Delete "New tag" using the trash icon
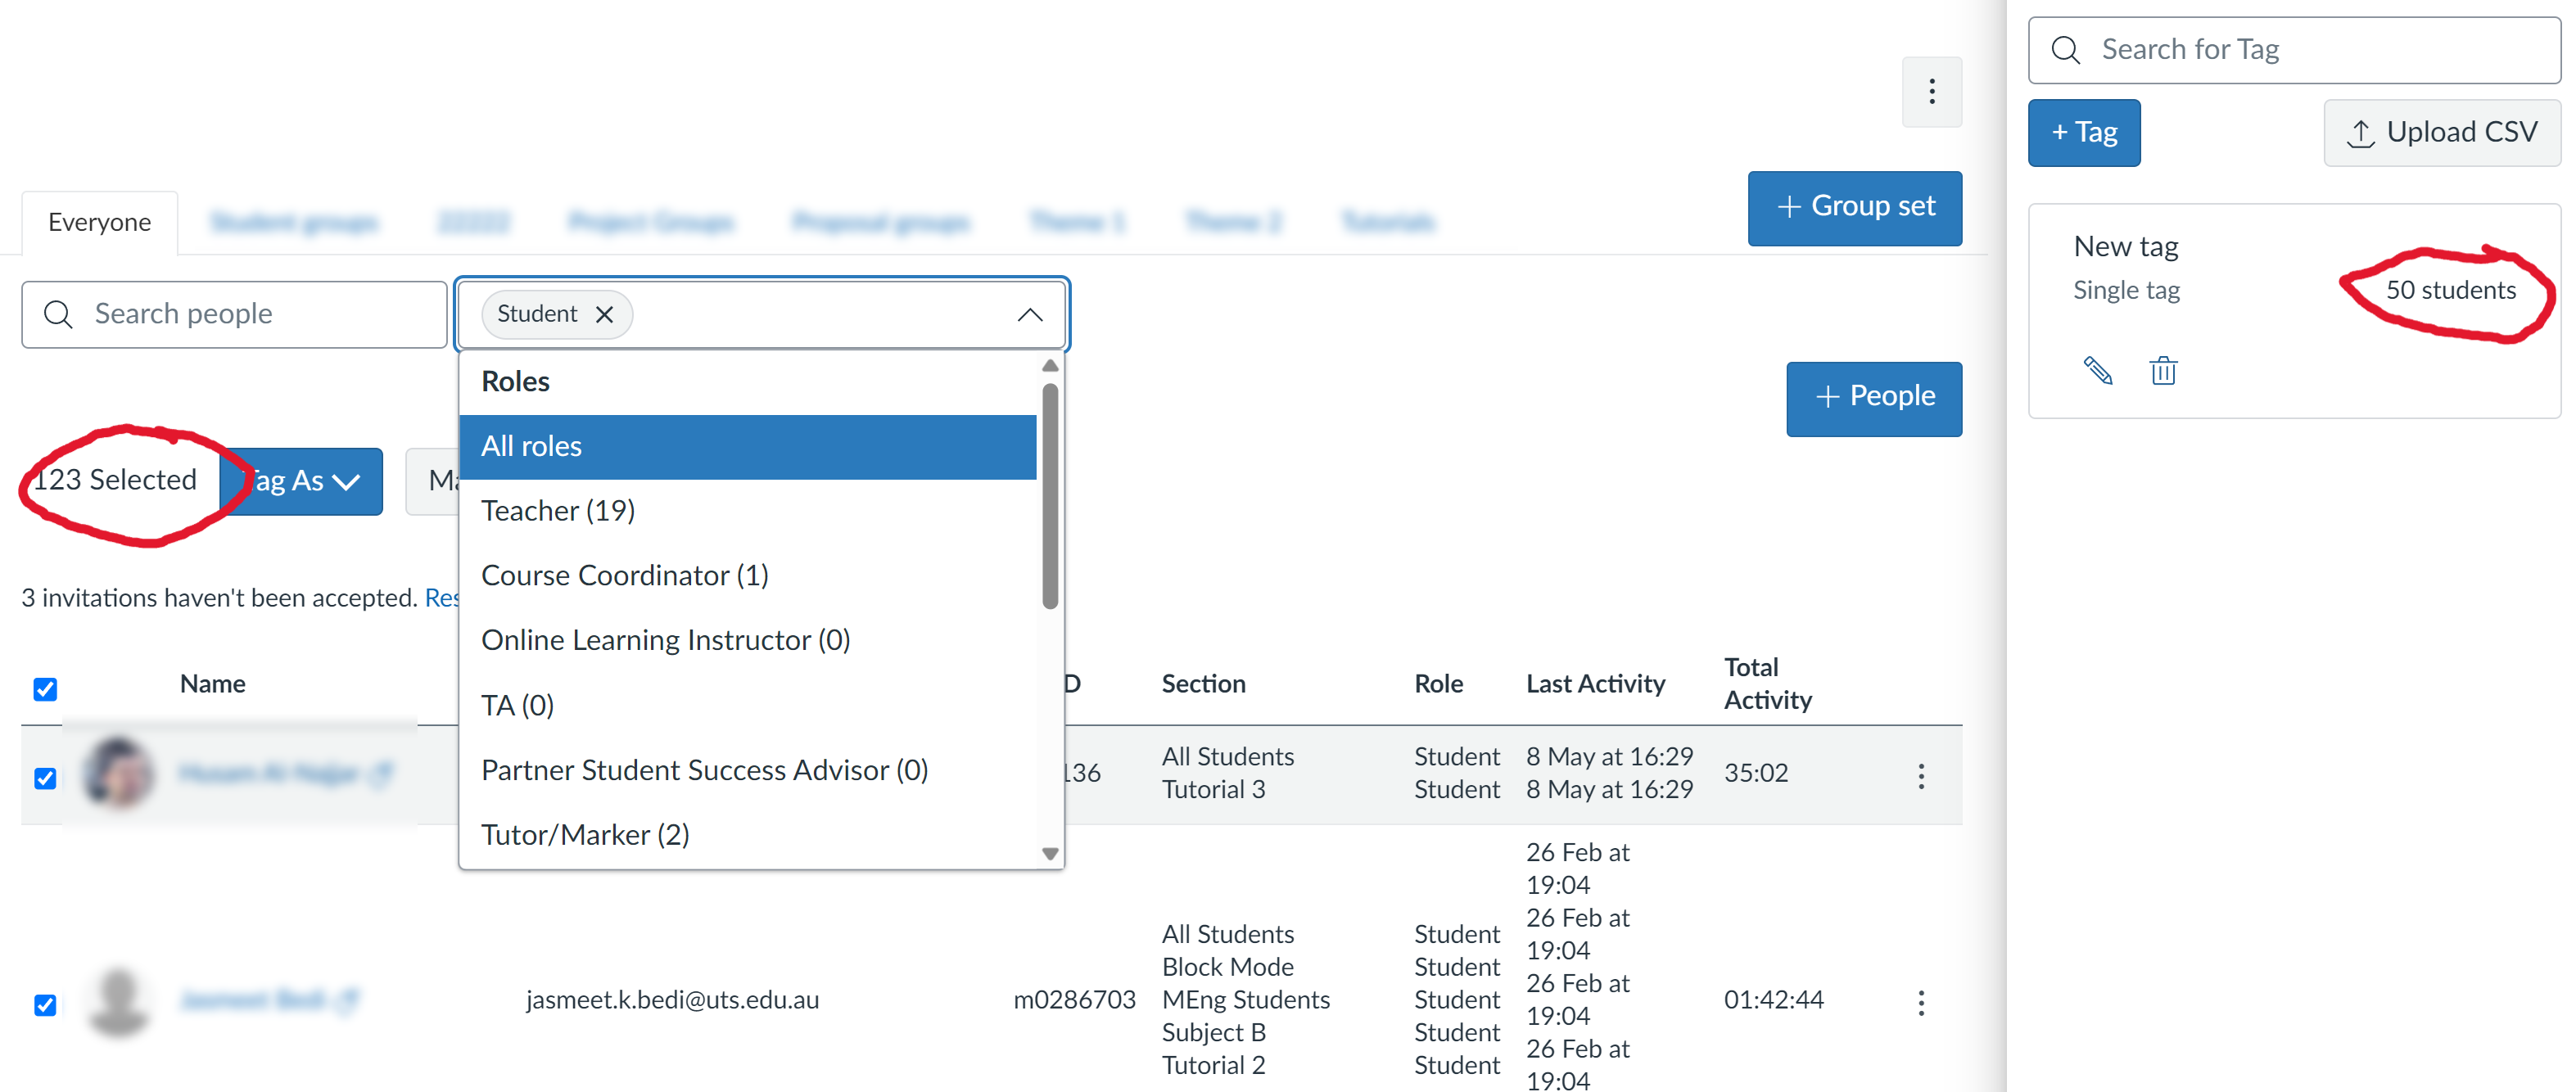Image resolution: width=2576 pixels, height=1092 pixels. (x=2163, y=371)
